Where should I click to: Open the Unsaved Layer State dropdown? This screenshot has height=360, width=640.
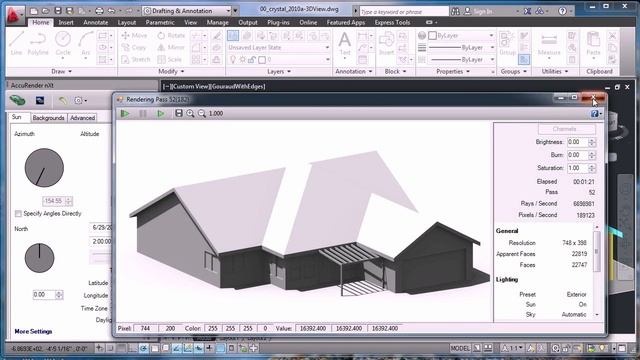[x=279, y=47]
